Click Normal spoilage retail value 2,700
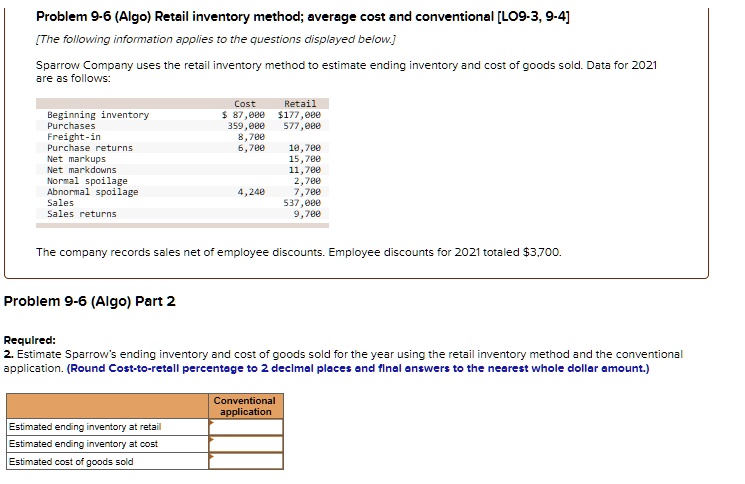The height and width of the screenshot is (484, 745). point(307,180)
